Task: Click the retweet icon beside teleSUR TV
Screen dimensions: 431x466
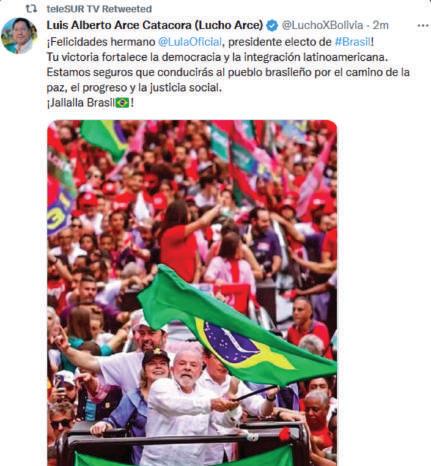Action: click(x=32, y=9)
